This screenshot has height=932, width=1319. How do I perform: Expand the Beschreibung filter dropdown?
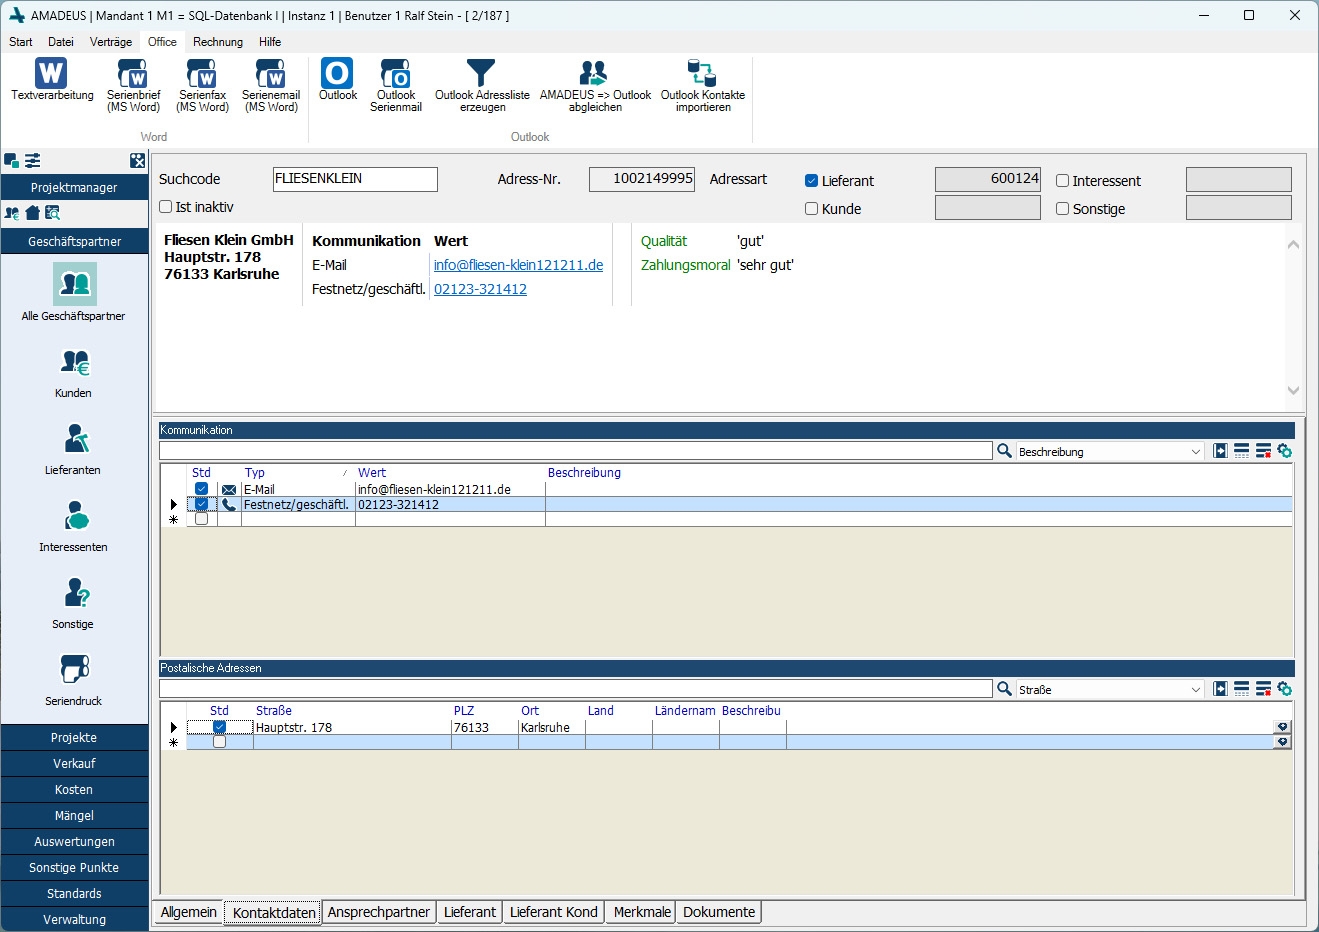point(1195,452)
